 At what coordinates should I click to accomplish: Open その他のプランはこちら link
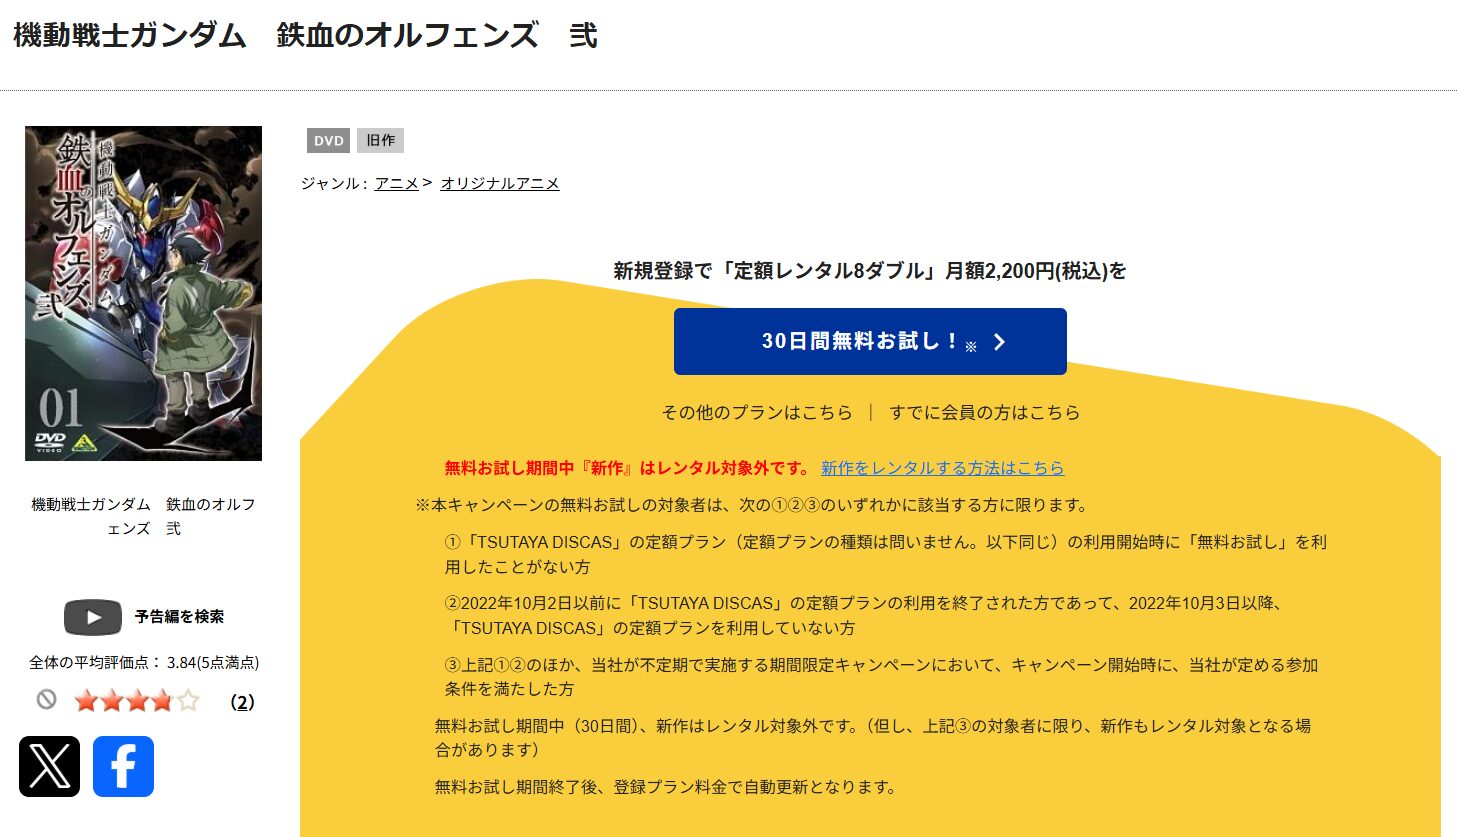(757, 412)
